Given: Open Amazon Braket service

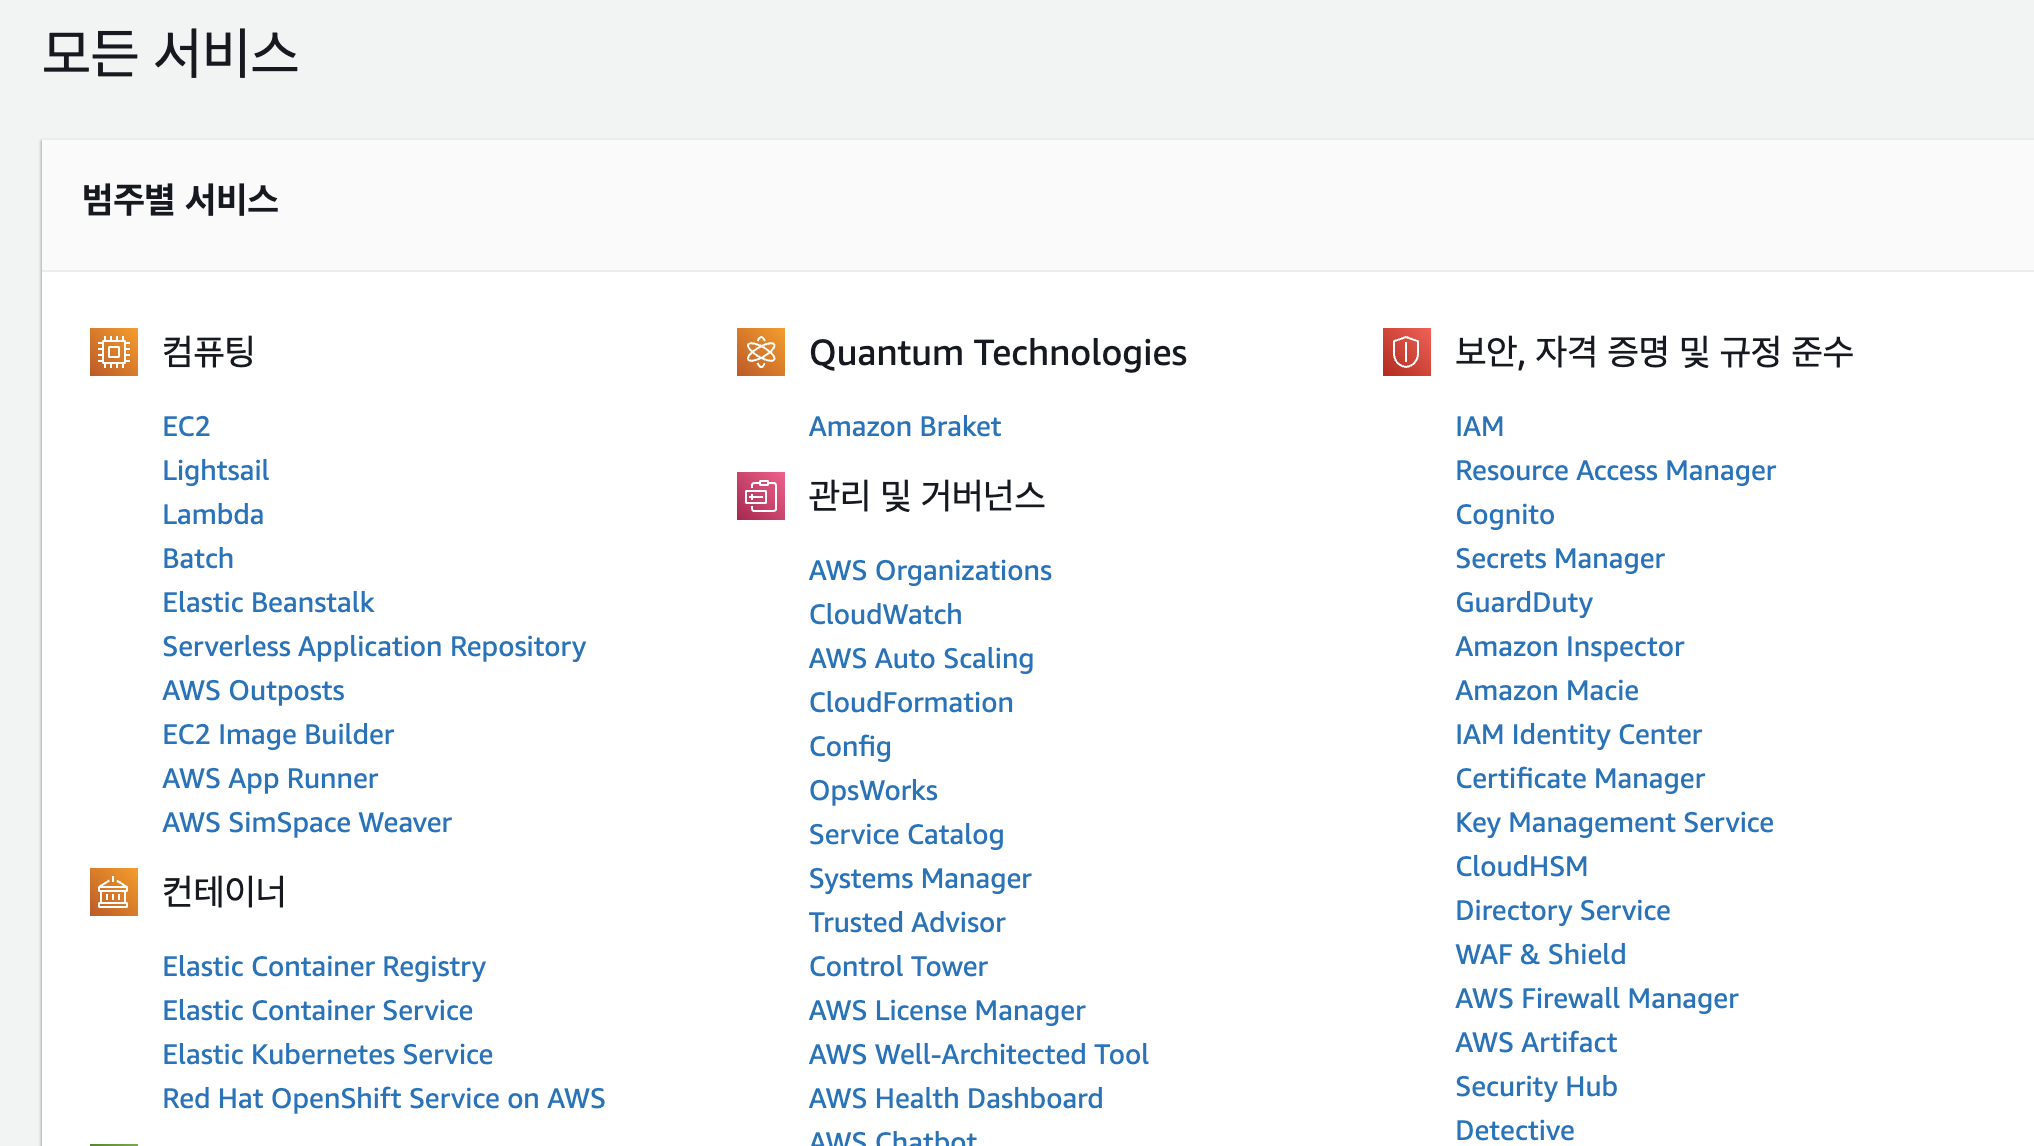Looking at the screenshot, I should click(904, 426).
